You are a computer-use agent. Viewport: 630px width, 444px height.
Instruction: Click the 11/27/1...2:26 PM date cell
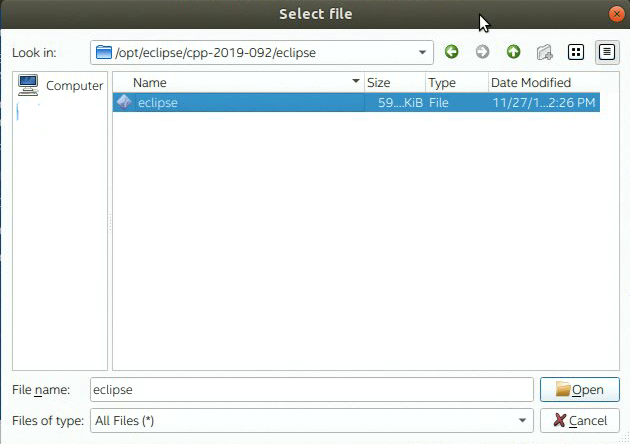coord(544,102)
